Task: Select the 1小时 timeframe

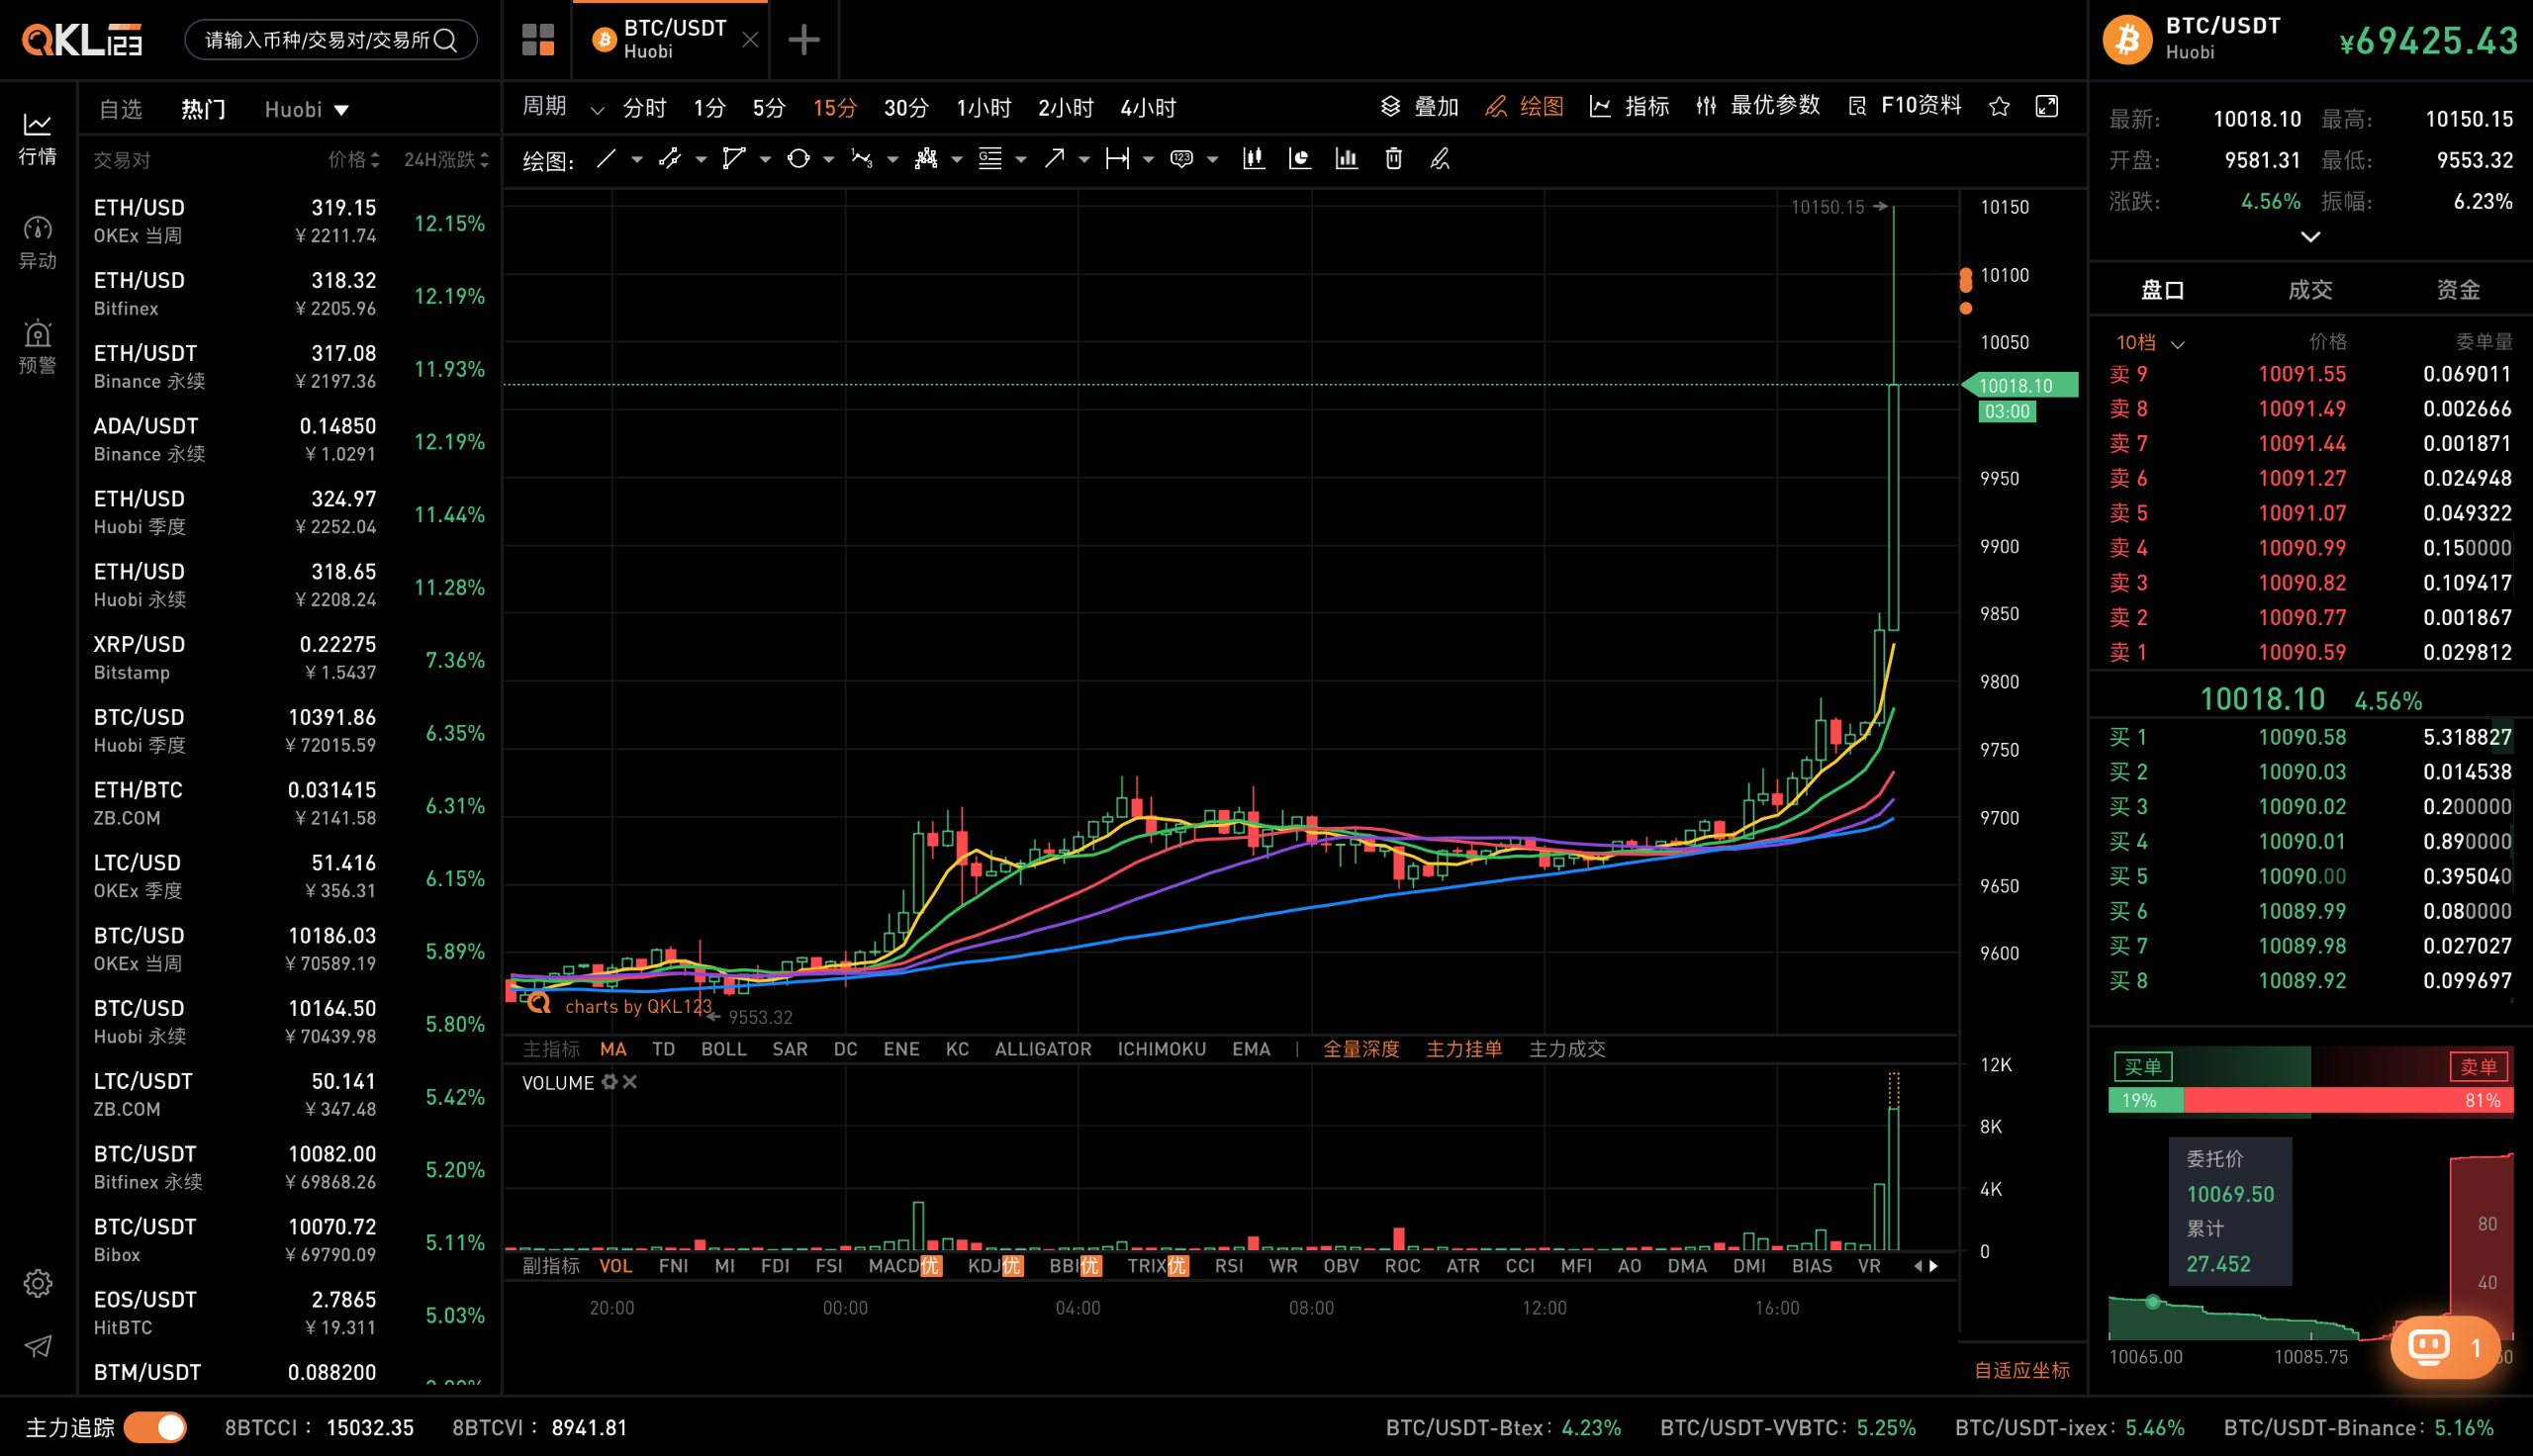Action: [983, 108]
